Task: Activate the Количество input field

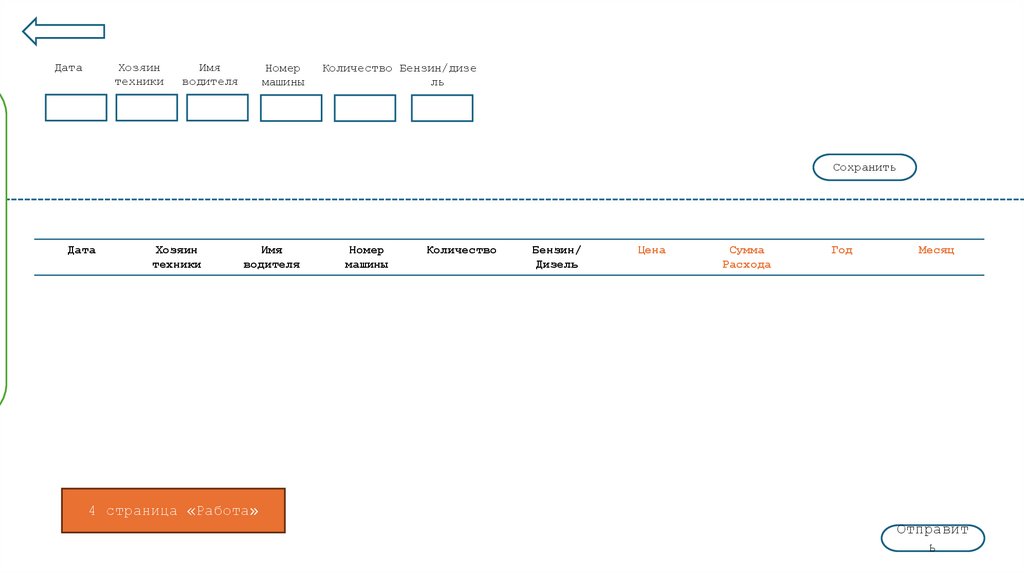Action: coord(364,108)
